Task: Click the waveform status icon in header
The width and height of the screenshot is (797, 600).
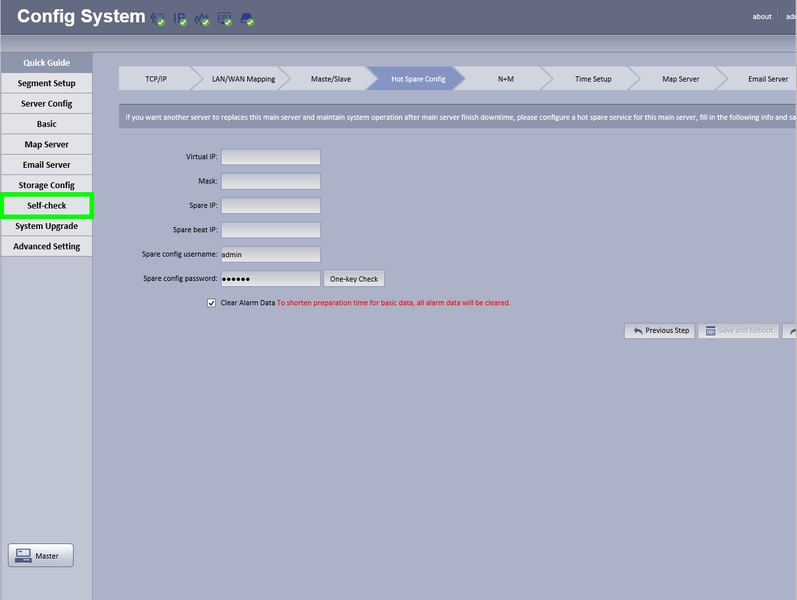Action: (202, 19)
